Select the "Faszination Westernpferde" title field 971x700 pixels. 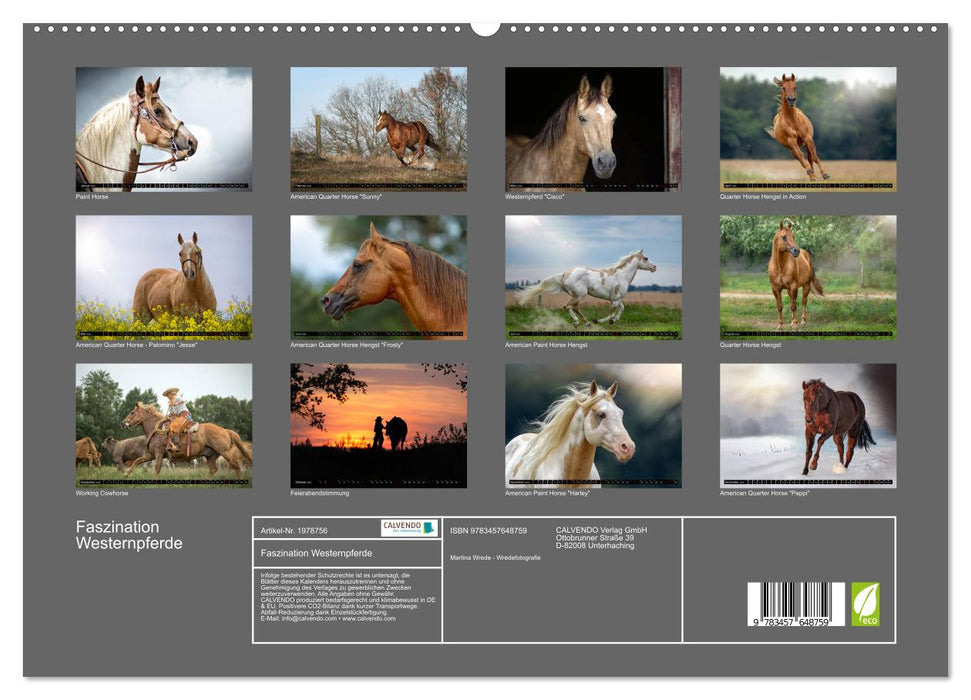click(x=315, y=553)
